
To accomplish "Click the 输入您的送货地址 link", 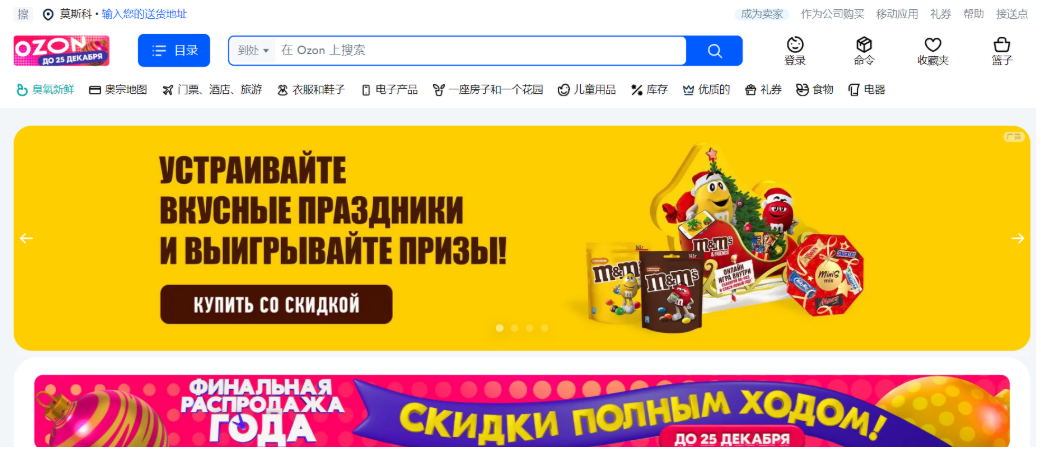I will (x=144, y=14).
